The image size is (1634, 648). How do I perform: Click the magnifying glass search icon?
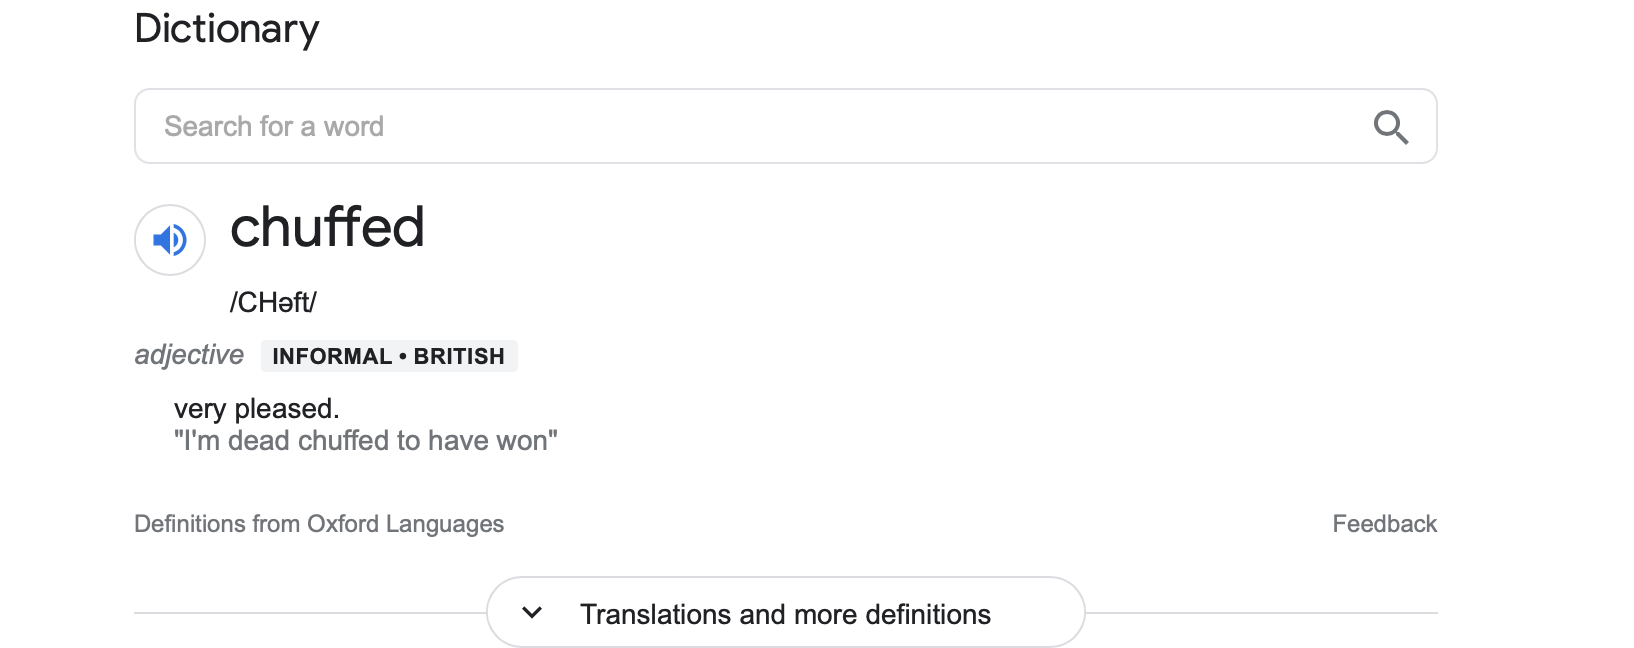(1390, 127)
